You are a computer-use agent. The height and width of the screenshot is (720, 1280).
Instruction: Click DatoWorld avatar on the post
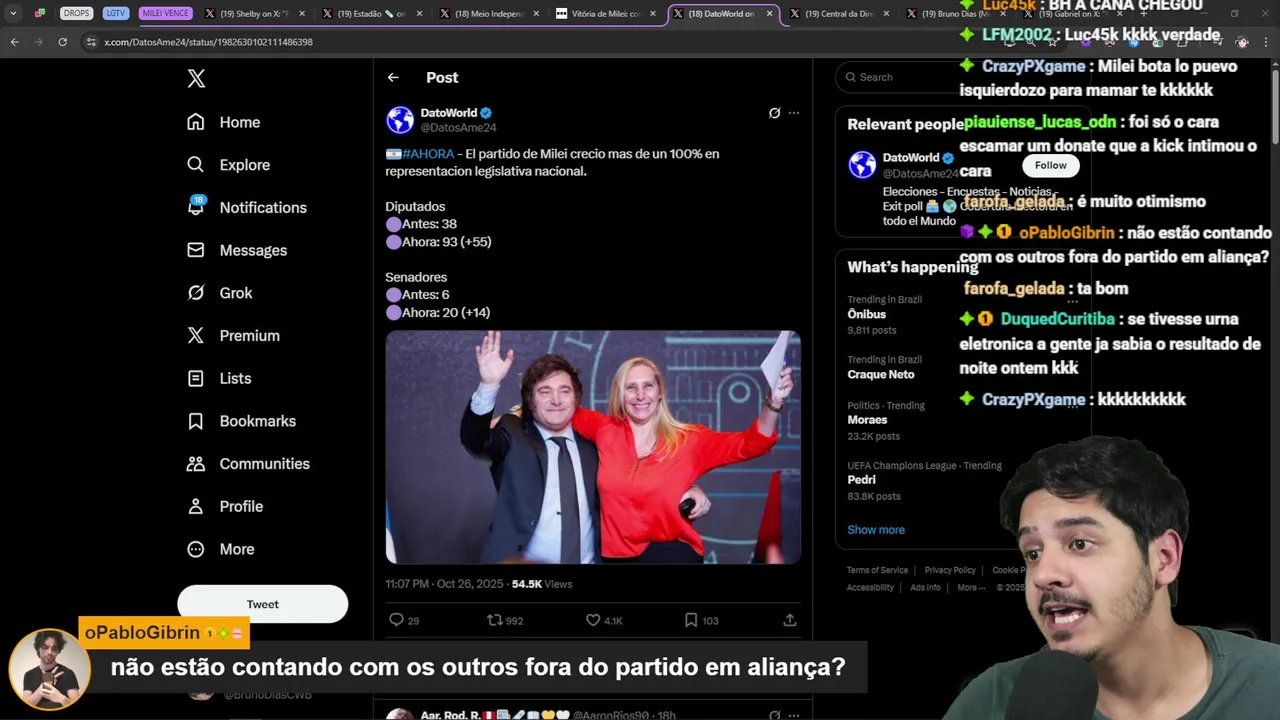(400, 120)
